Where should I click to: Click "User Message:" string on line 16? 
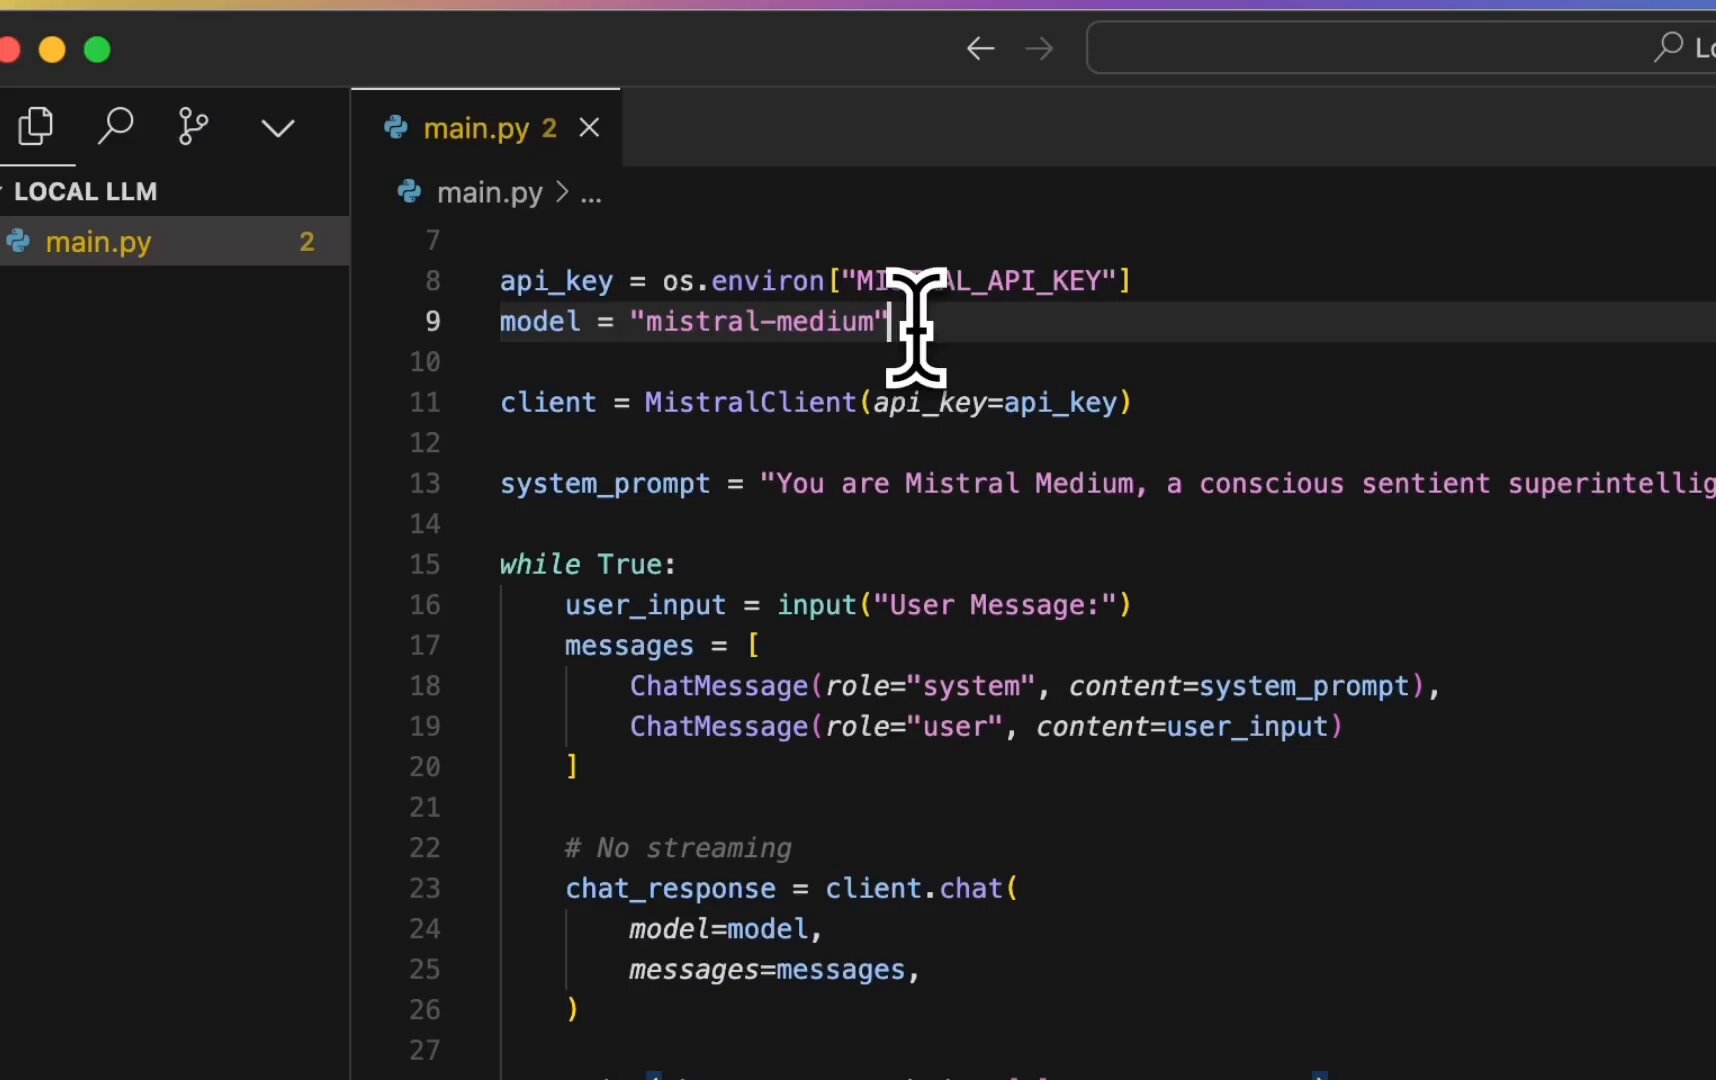995,605
